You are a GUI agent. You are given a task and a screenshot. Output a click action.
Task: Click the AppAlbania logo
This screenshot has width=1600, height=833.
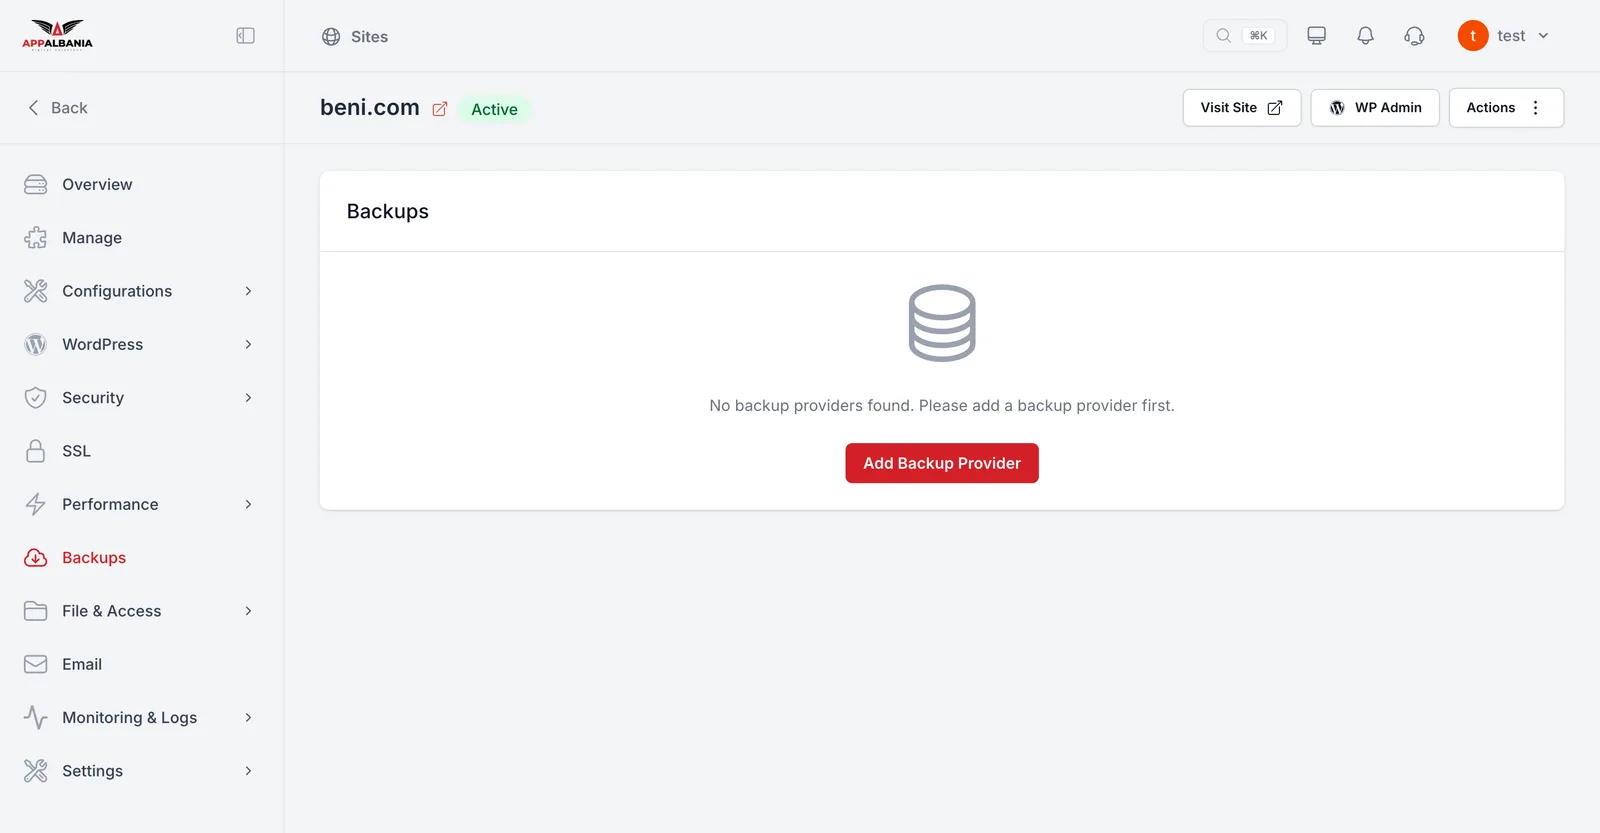pyautogui.click(x=57, y=35)
